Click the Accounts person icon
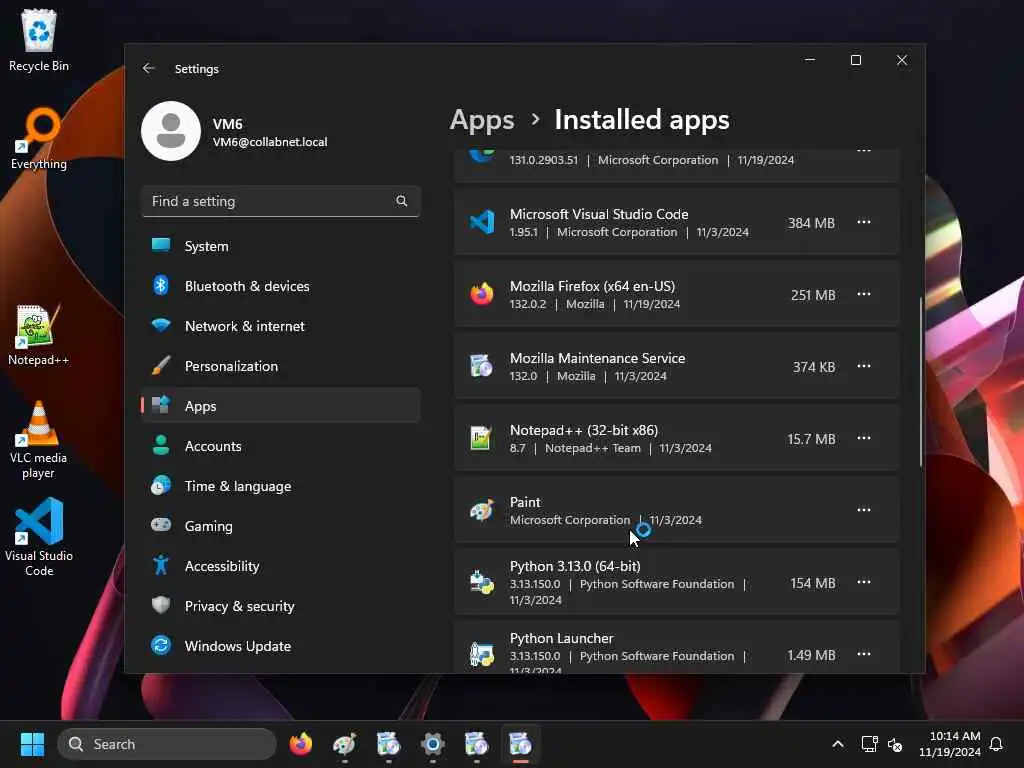Screen dimensions: 1024x768 161,445
